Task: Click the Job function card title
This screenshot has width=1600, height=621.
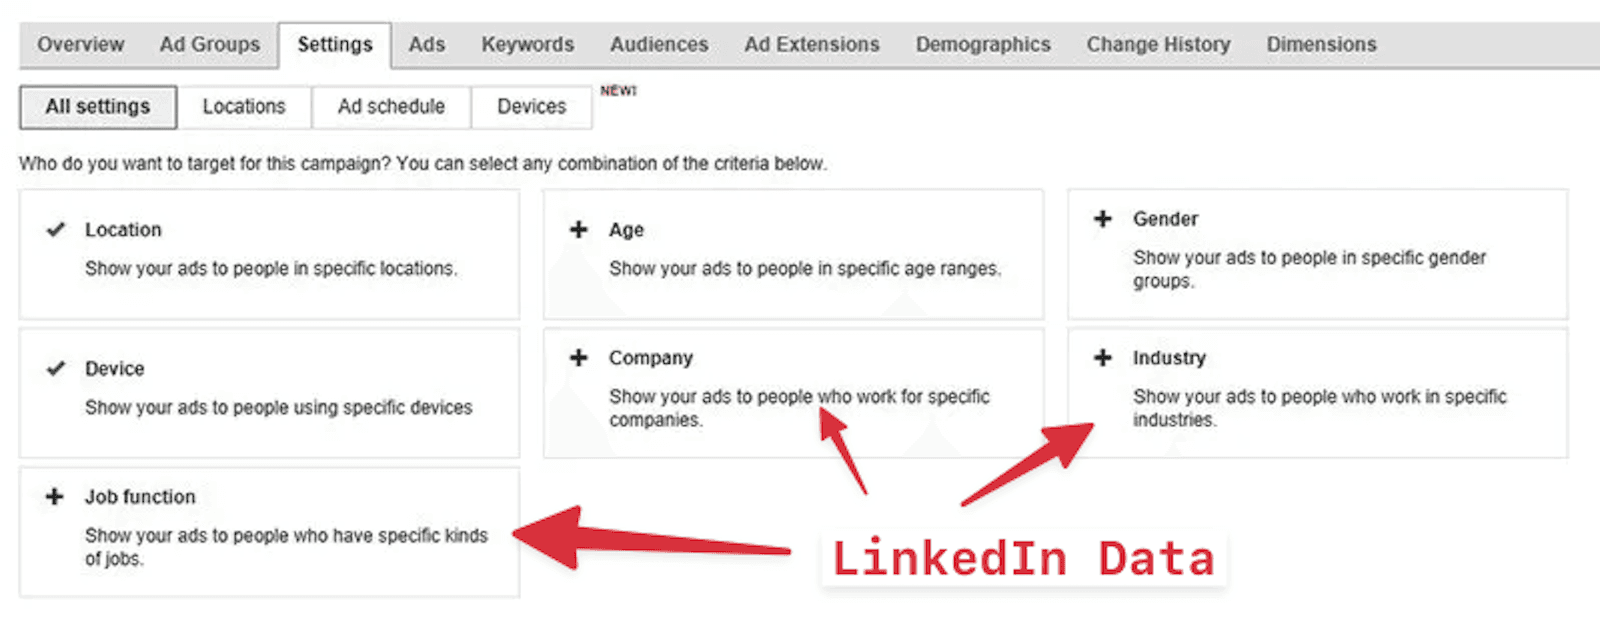Action: [x=140, y=497]
